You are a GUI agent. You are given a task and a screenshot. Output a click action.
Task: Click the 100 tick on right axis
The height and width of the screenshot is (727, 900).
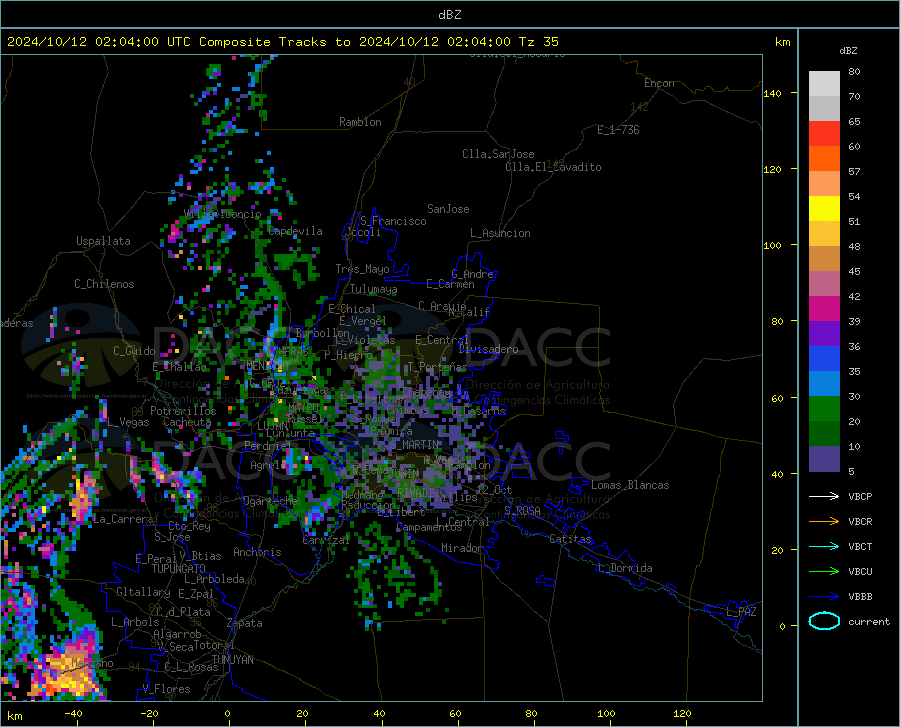[x=773, y=245]
